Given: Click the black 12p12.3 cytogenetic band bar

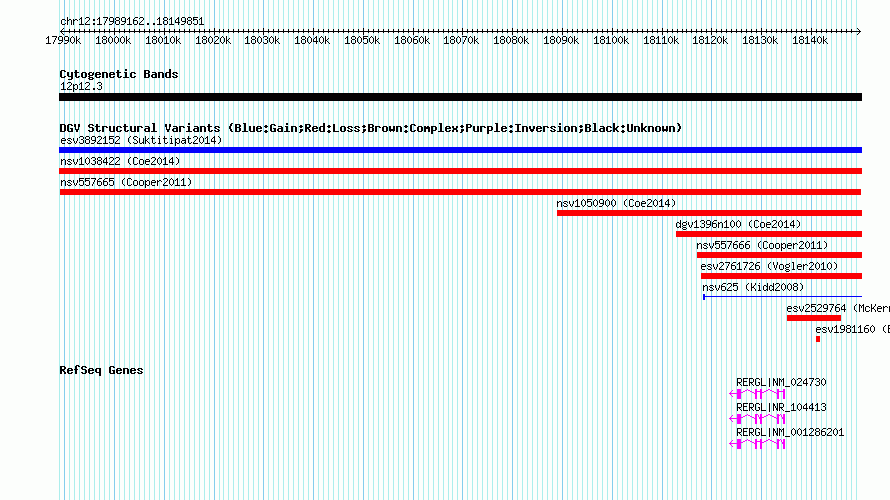Looking at the screenshot, I should [460, 97].
